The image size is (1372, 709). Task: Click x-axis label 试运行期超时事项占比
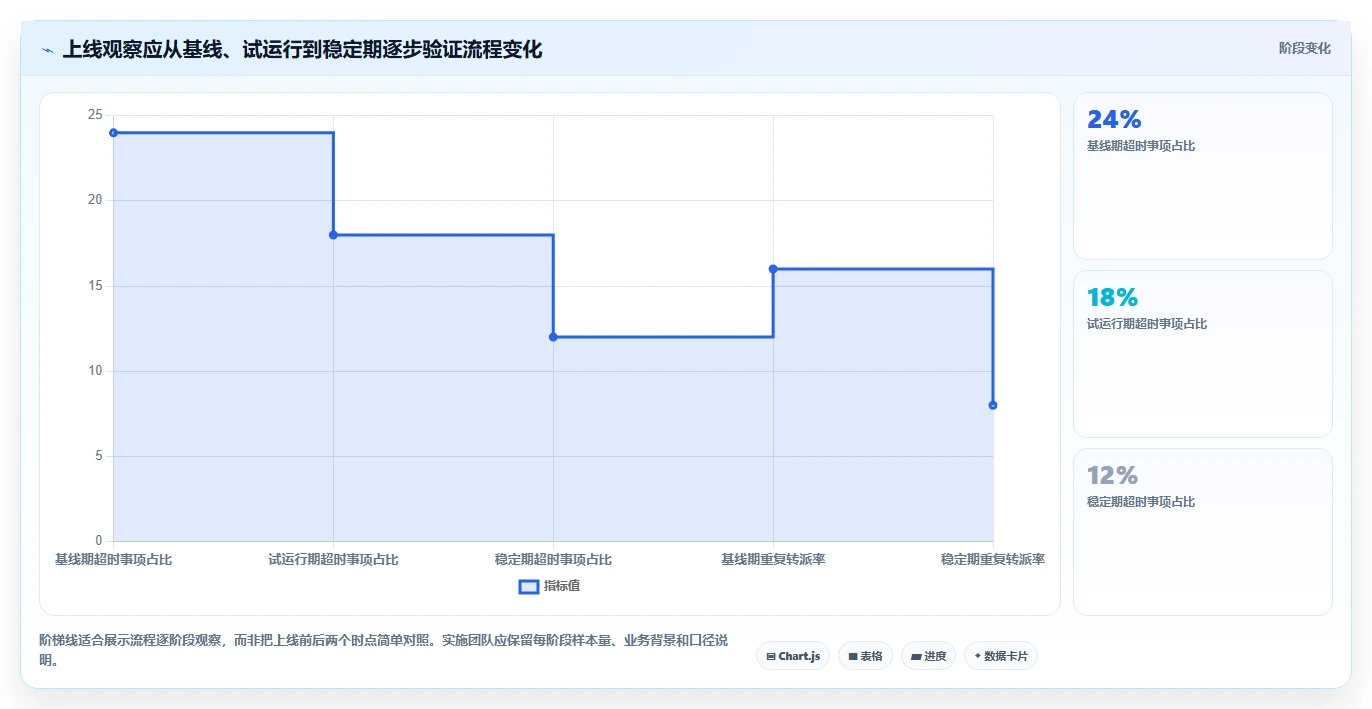(333, 560)
